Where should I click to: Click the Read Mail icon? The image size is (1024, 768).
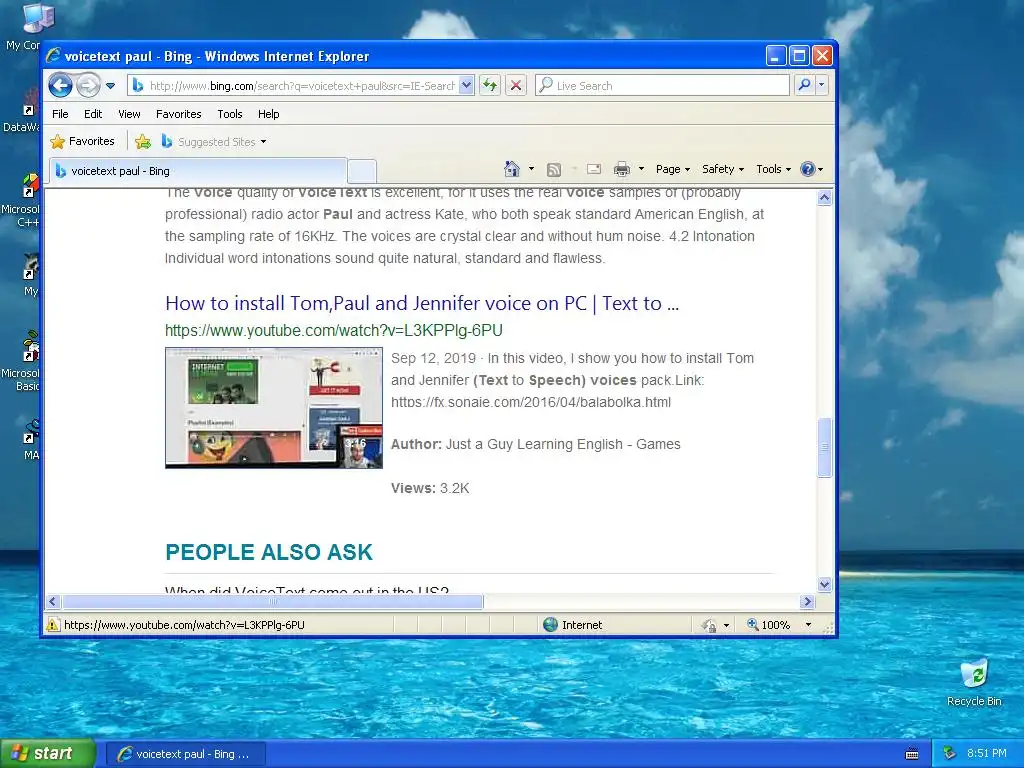click(594, 169)
